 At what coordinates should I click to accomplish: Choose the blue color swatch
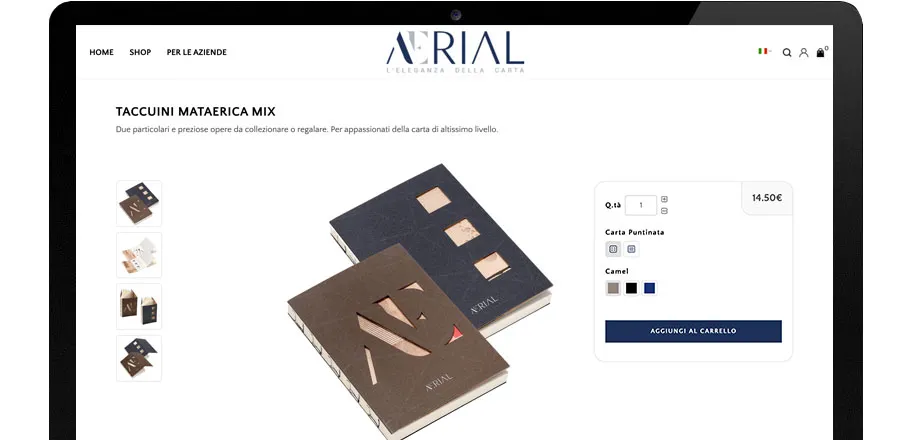pyautogui.click(x=649, y=288)
